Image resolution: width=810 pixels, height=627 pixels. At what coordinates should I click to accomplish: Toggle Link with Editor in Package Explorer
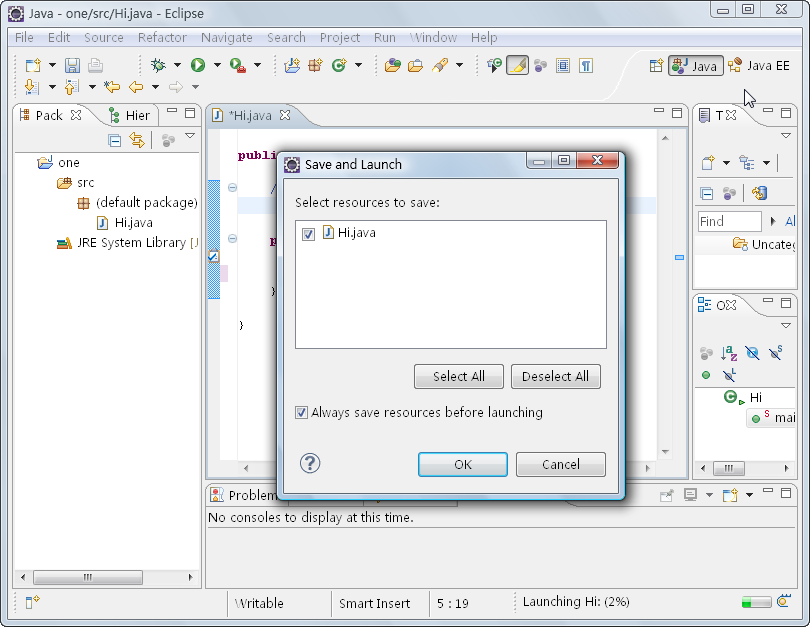point(137,141)
